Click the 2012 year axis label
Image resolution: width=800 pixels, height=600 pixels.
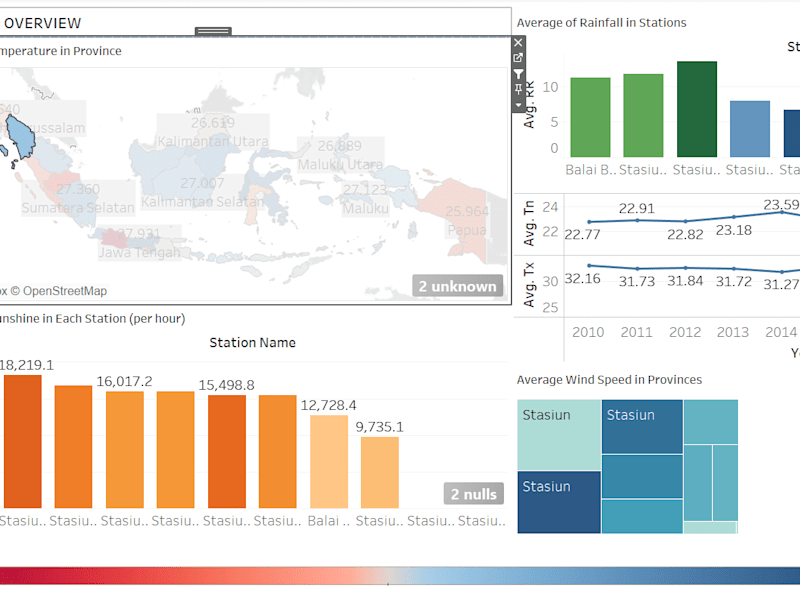(x=685, y=332)
